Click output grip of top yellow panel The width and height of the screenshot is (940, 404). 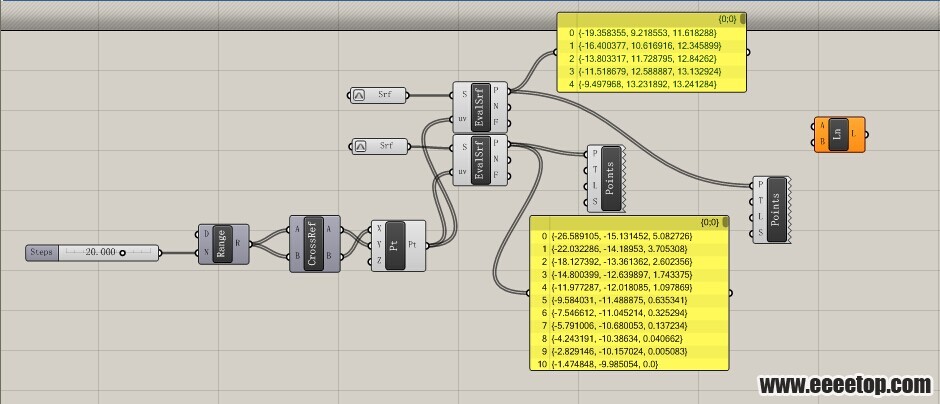coord(748,52)
